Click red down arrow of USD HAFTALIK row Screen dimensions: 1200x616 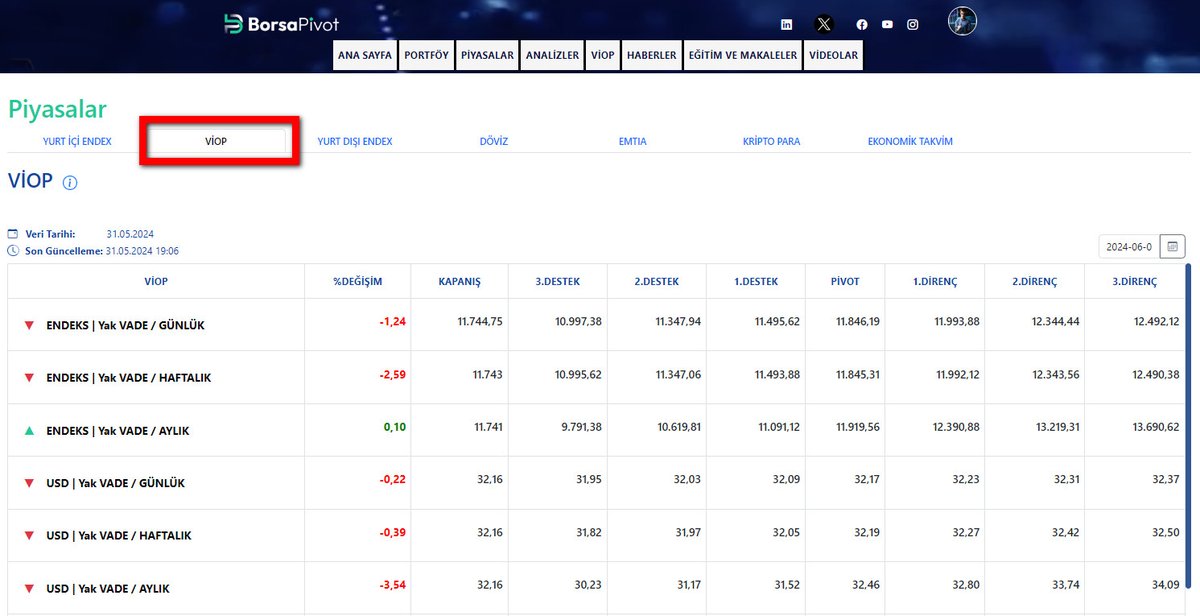(x=29, y=536)
